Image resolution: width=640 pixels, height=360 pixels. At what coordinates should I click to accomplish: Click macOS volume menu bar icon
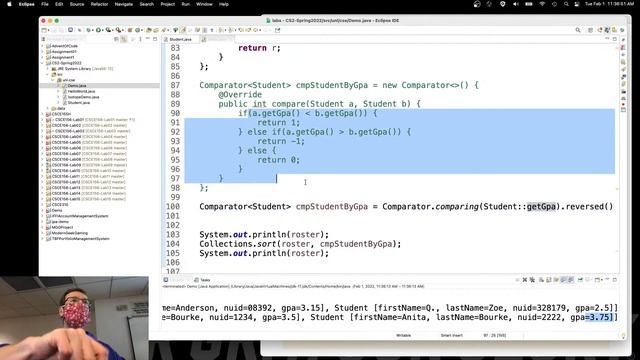(x=516, y=4)
